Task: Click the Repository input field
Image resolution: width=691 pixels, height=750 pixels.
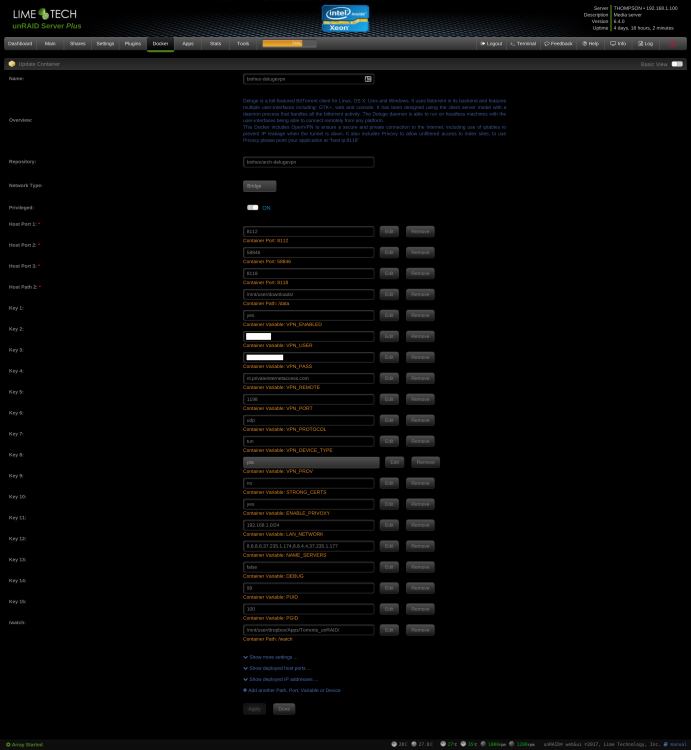Action: click(308, 162)
